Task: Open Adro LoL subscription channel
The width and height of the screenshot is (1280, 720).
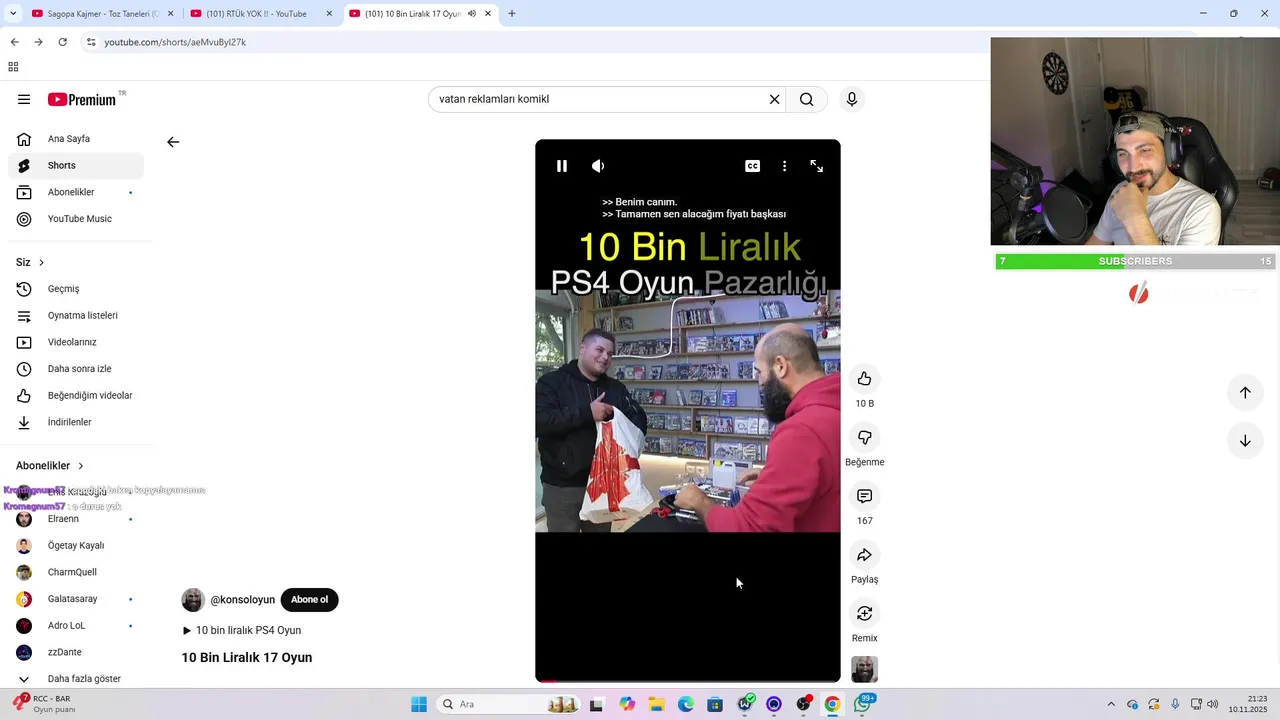Action: pyautogui.click(x=76, y=626)
